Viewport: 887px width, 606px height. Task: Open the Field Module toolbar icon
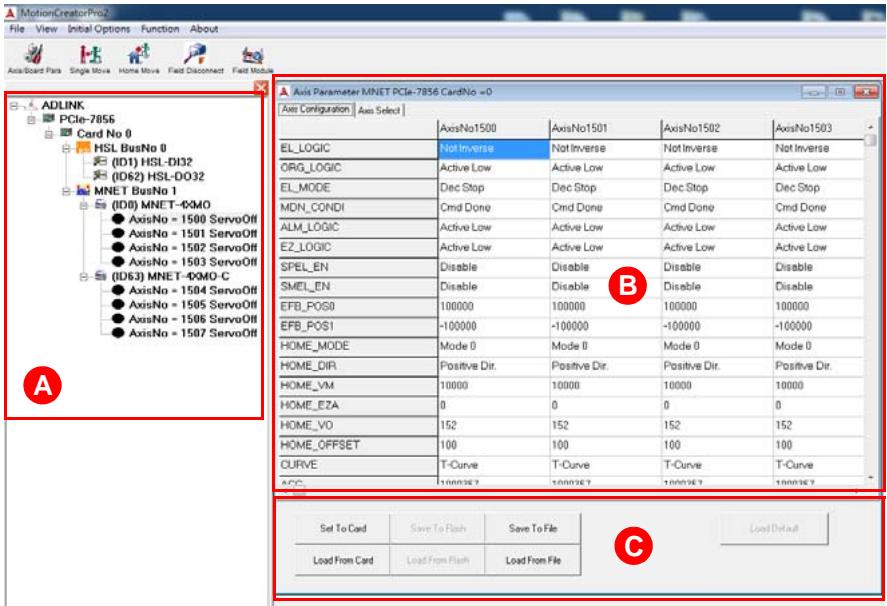[253, 54]
